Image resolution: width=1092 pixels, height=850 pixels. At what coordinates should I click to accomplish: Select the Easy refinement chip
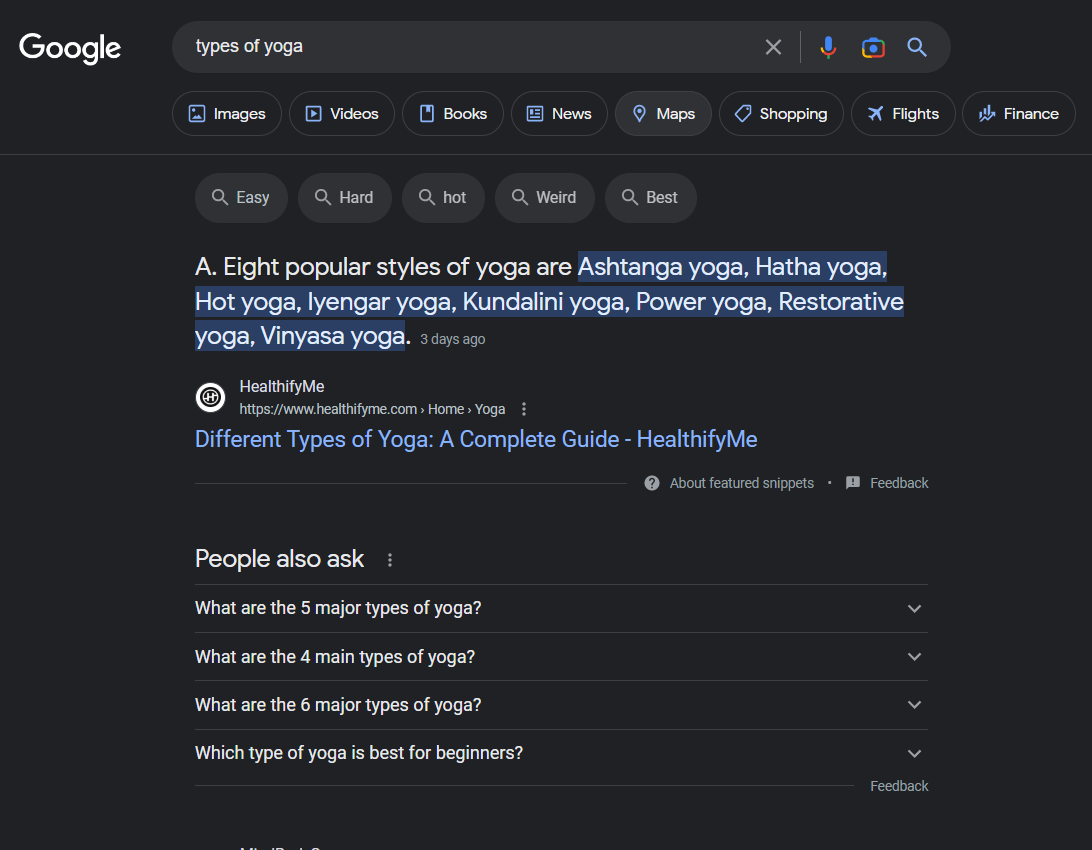(x=241, y=198)
